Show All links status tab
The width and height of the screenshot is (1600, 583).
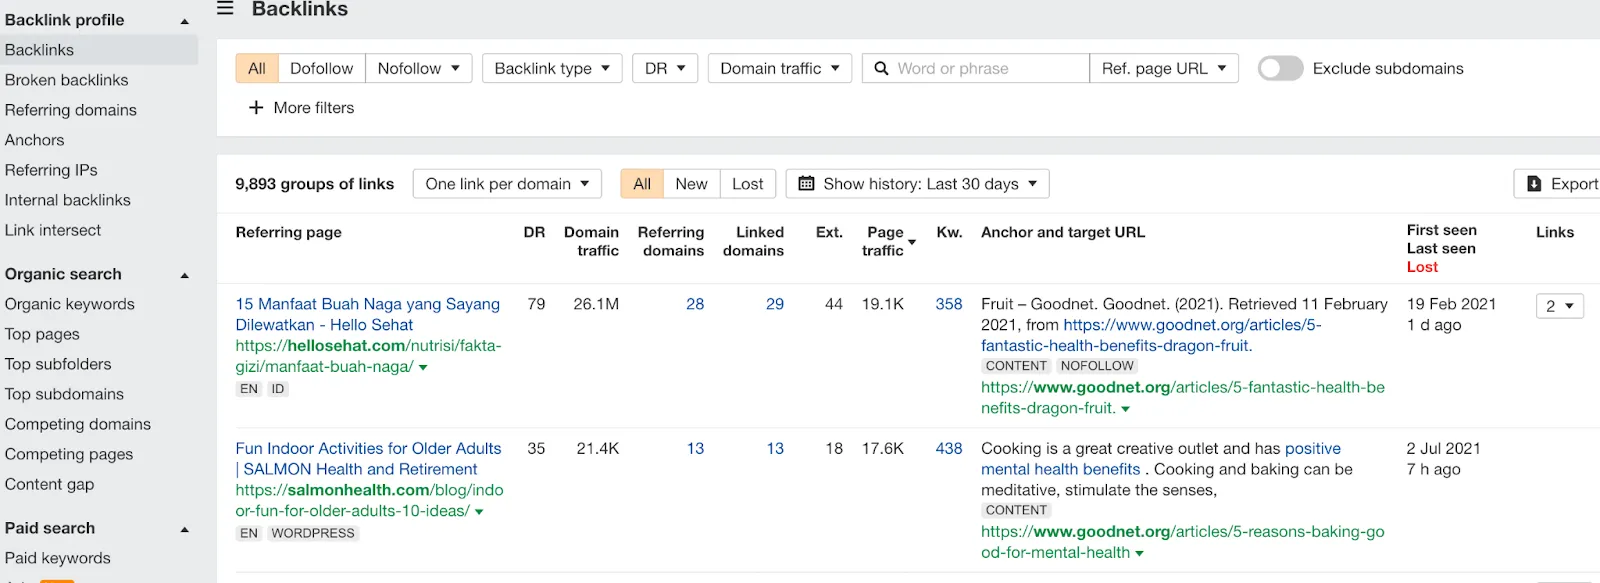pyautogui.click(x=642, y=184)
